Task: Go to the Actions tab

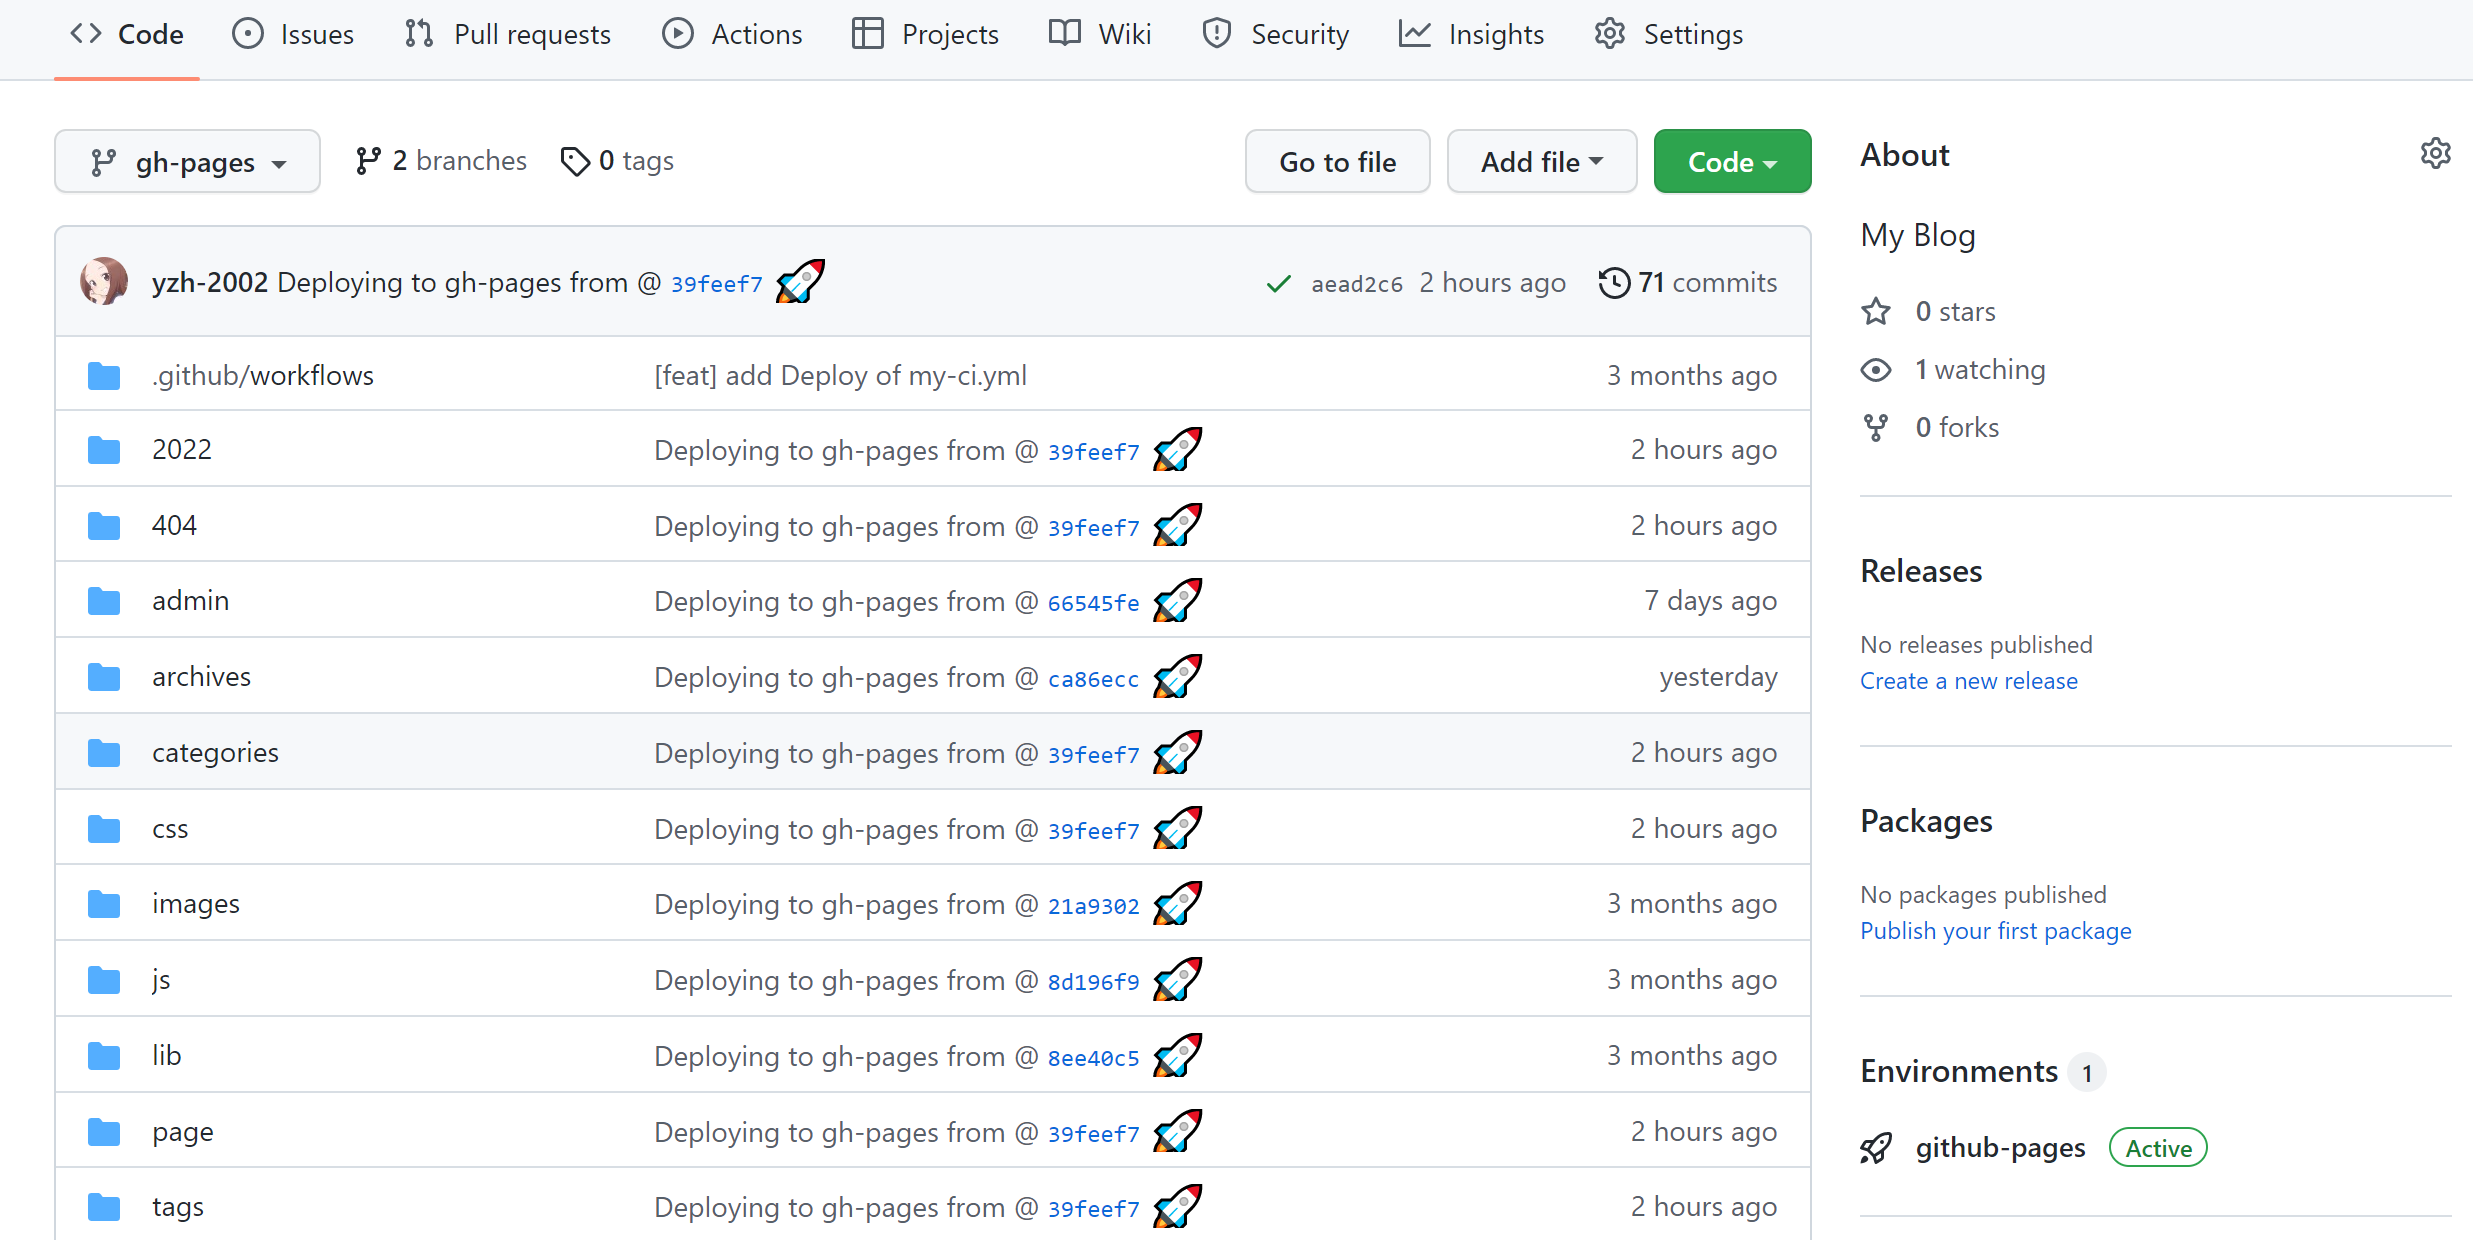Action: click(732, 35)
